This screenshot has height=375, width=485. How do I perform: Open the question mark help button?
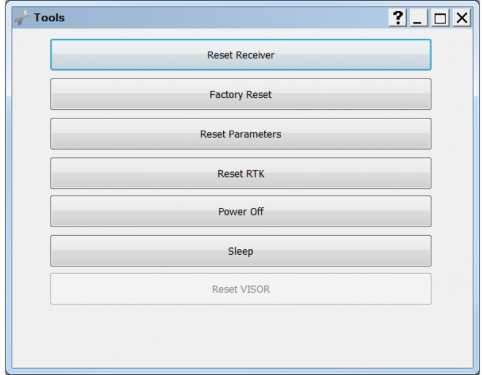[397, 18]
